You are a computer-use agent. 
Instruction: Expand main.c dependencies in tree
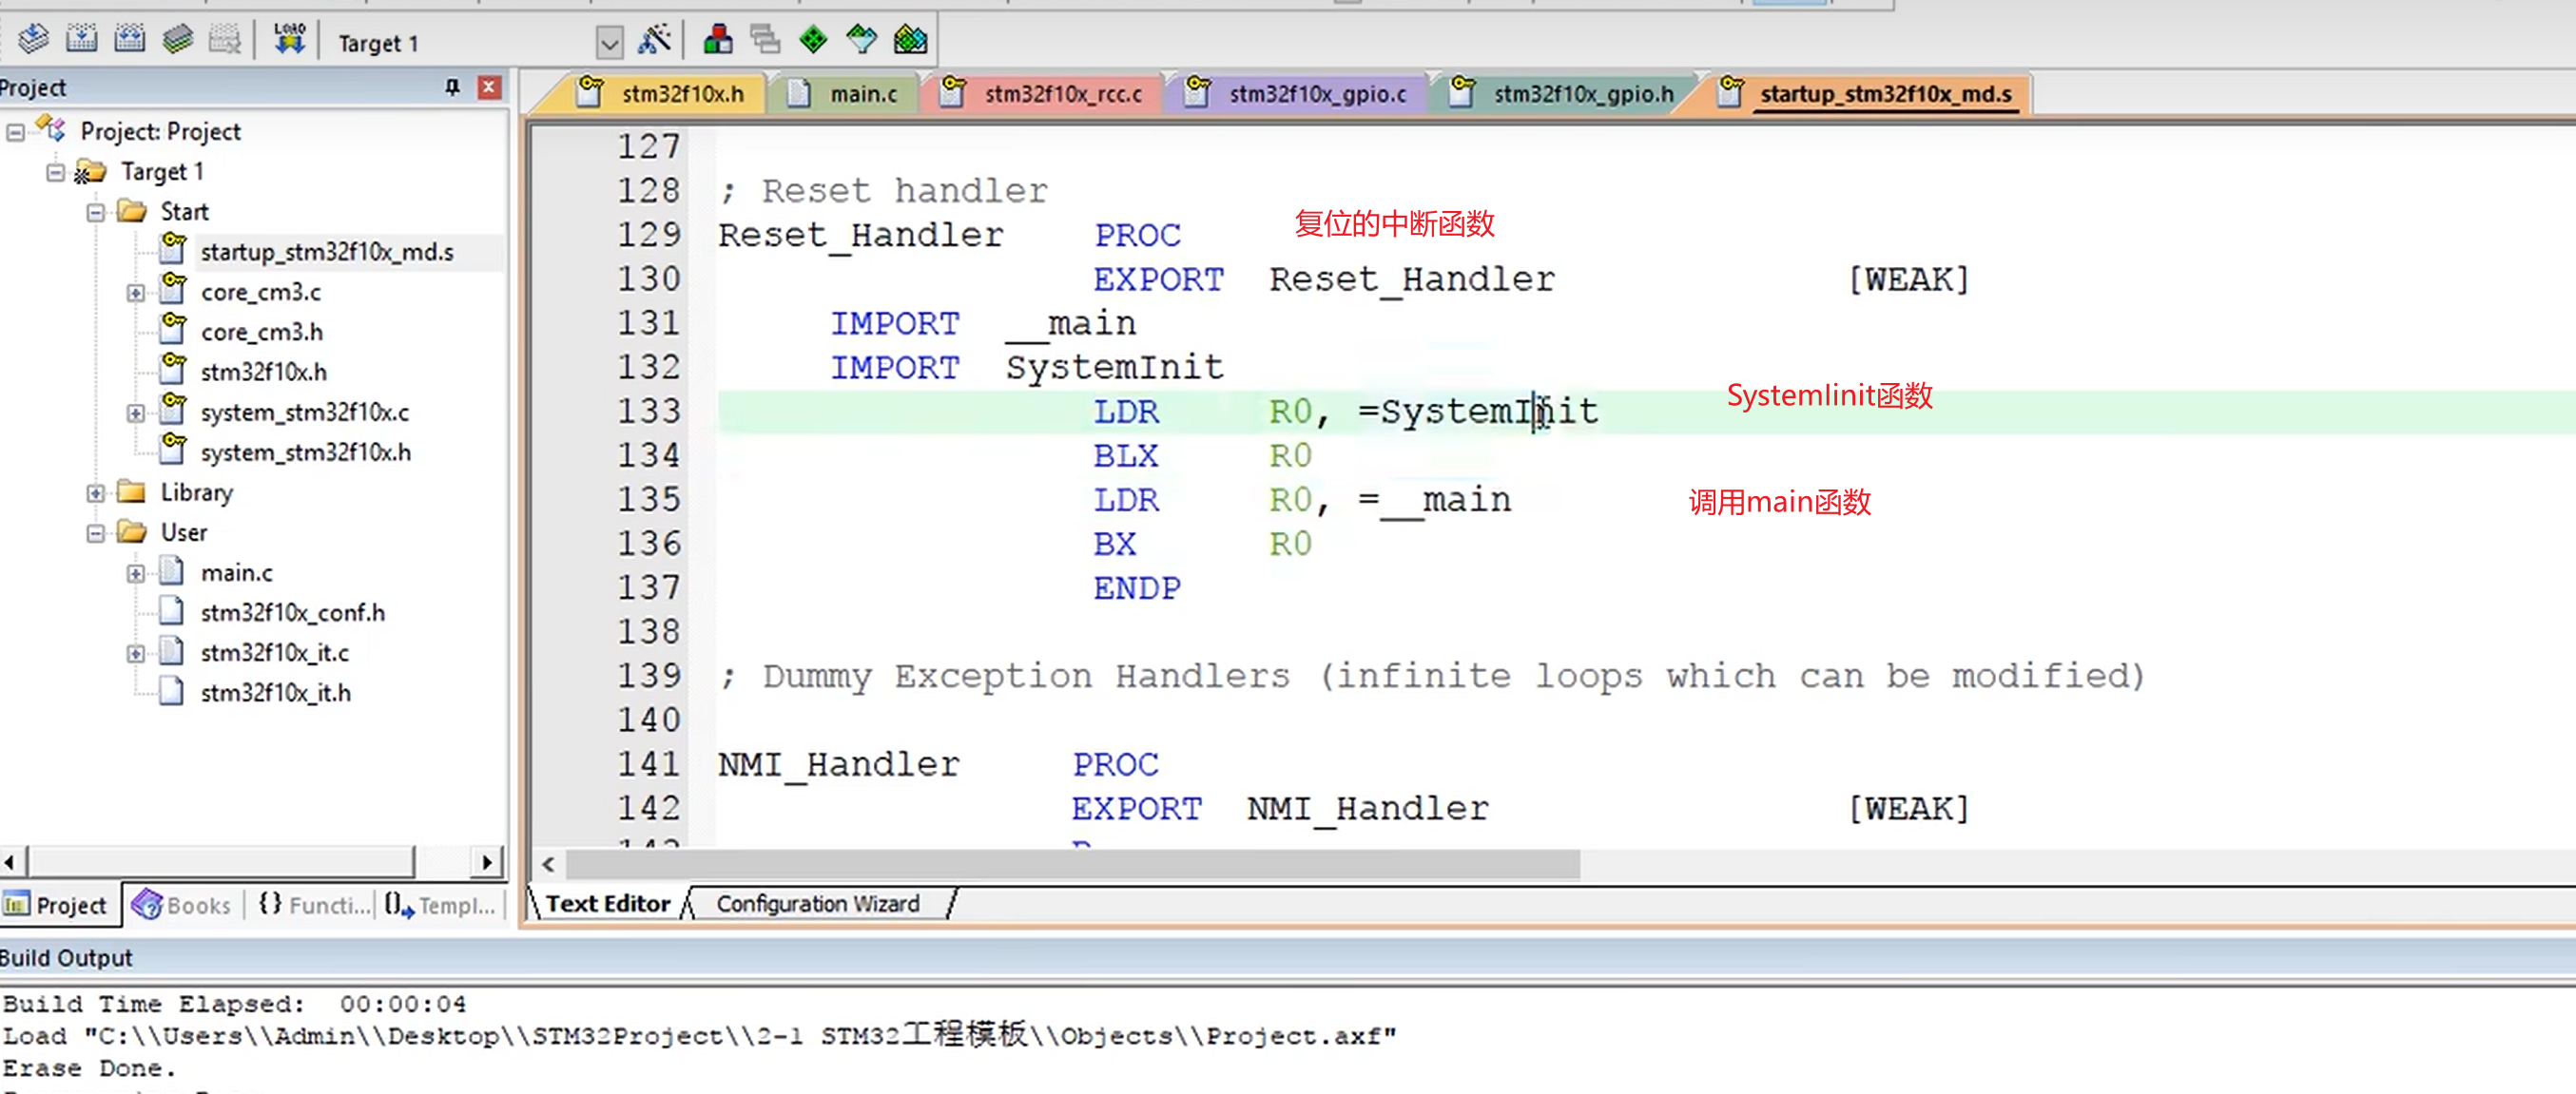(x=136, y=573)
